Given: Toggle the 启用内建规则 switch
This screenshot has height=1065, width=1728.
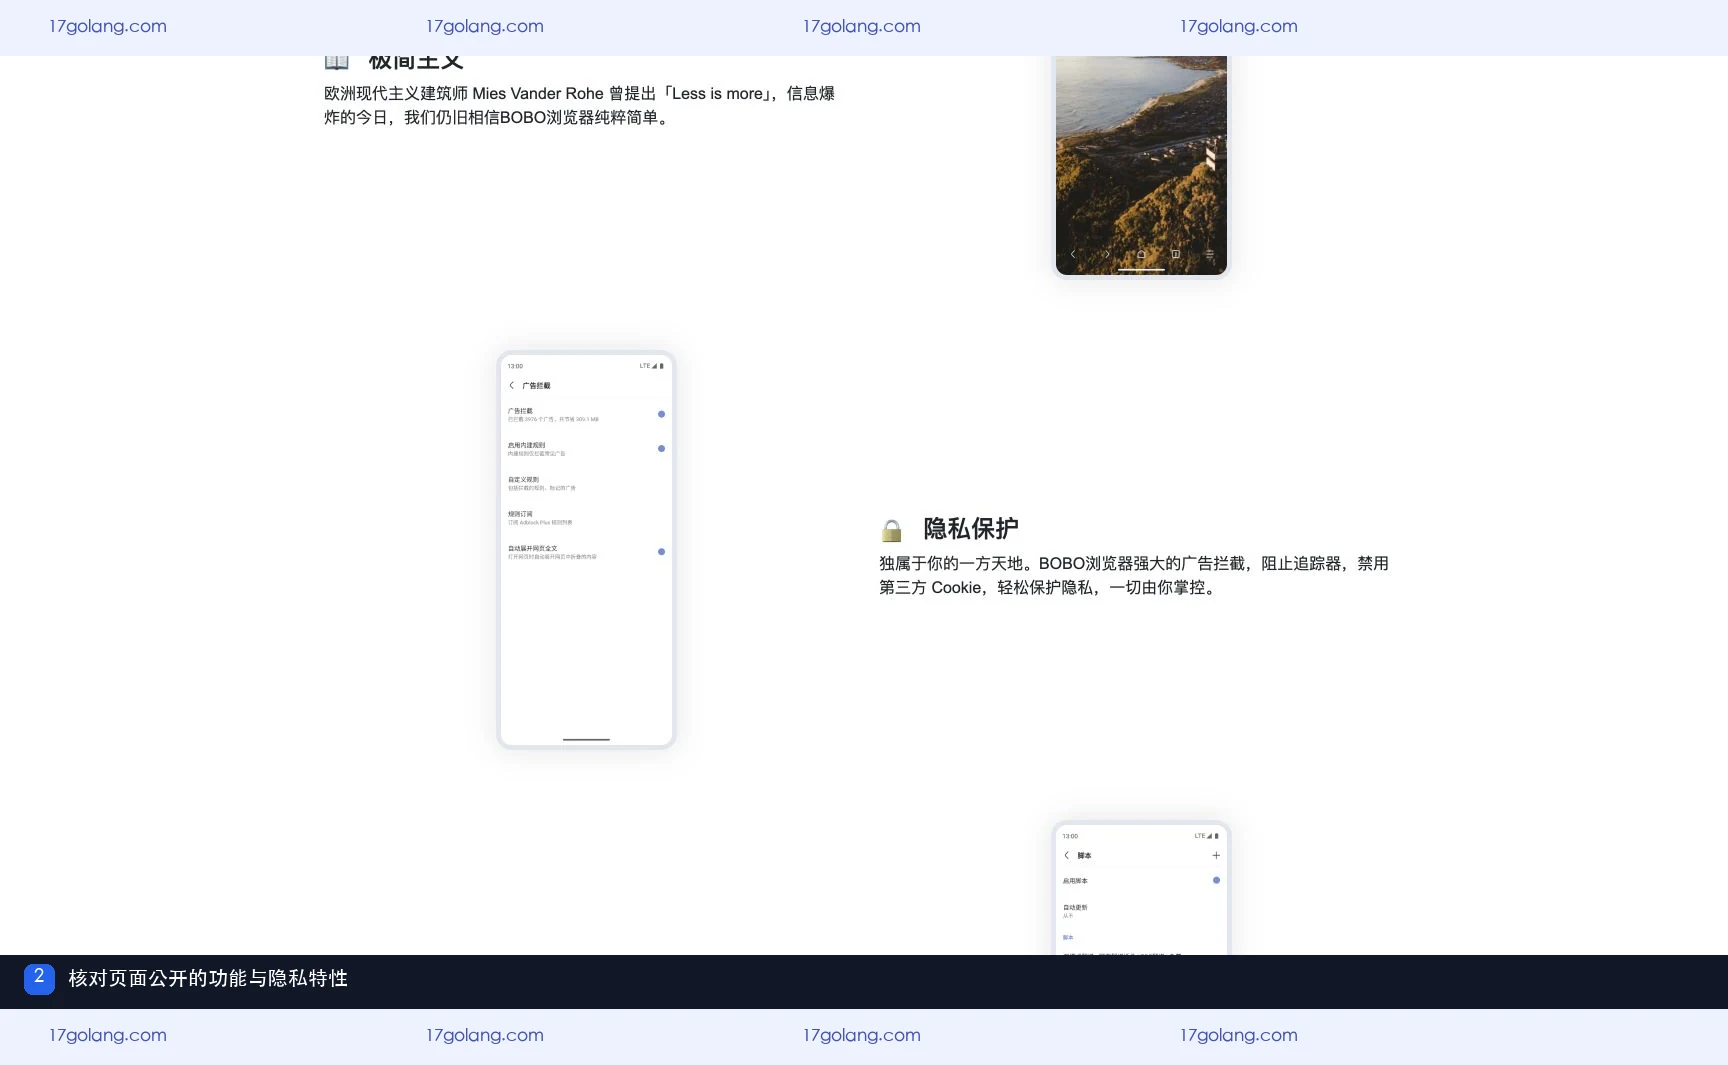Looking at the screenshot, I should coord(661,448).
